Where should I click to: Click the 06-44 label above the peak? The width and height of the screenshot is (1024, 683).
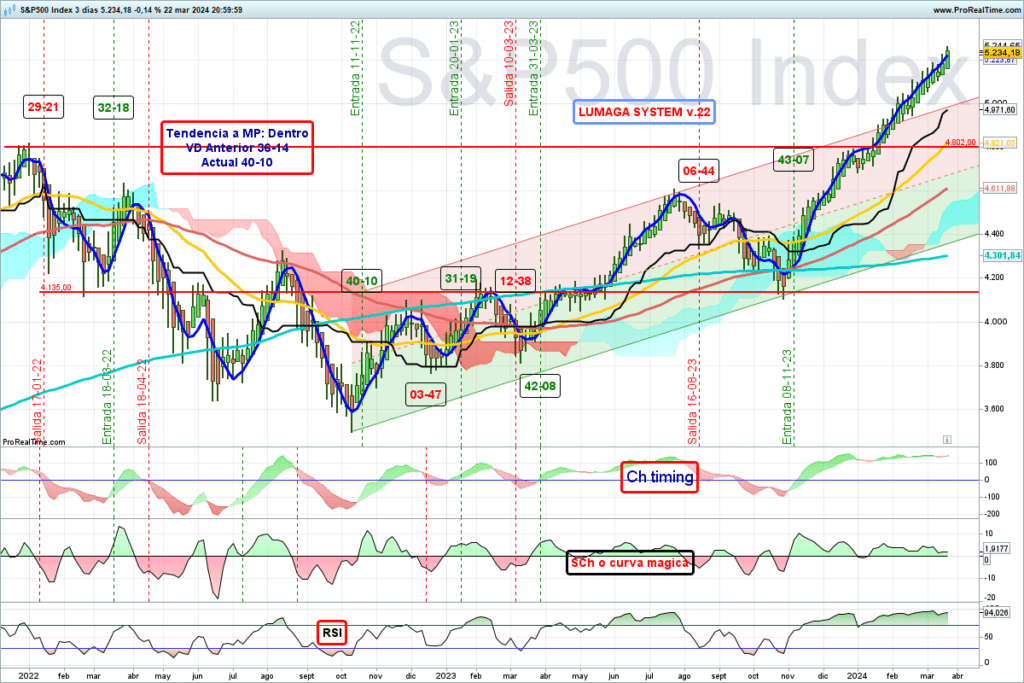699,171
